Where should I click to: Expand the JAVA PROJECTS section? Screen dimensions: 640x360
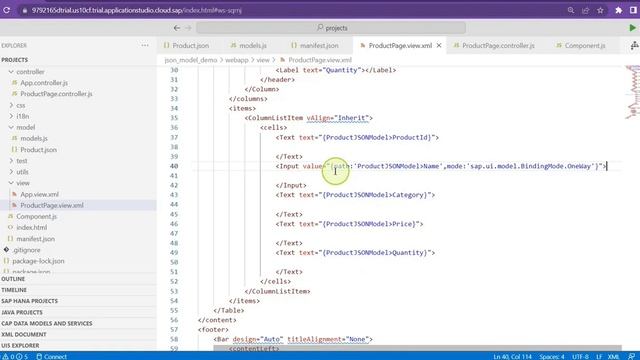(22, 312)
